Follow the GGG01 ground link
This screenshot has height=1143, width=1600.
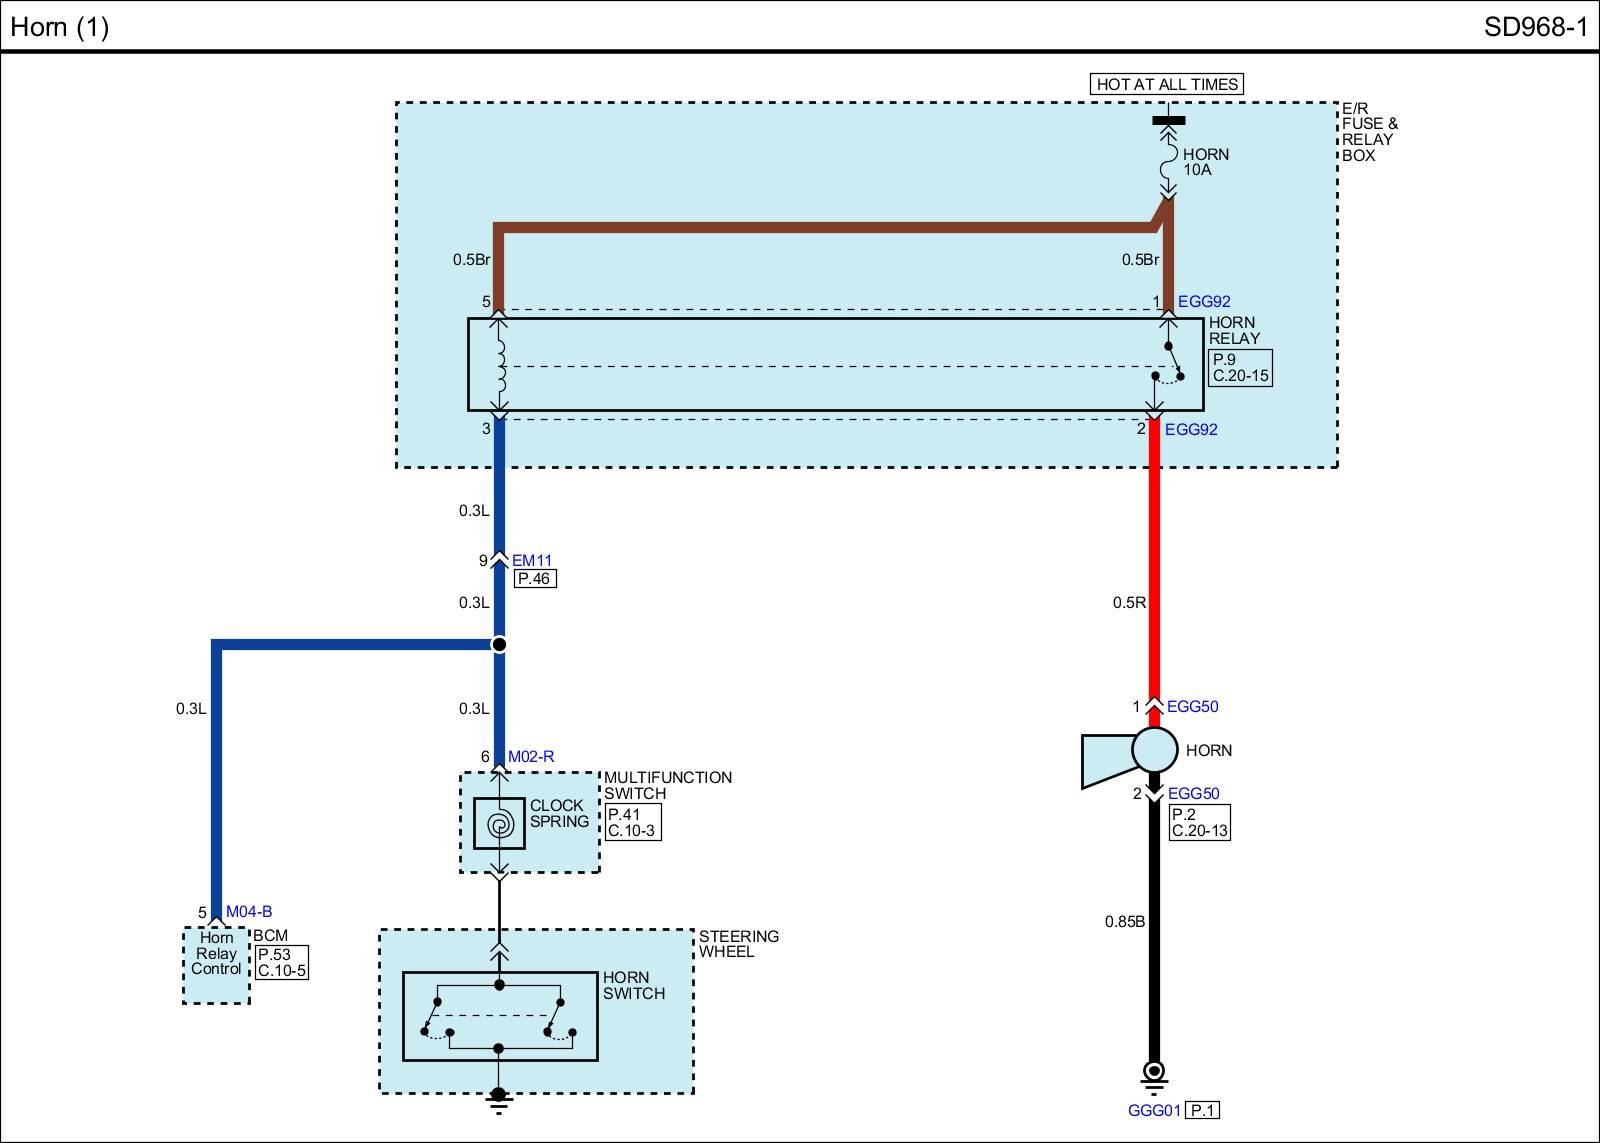[1155, 1110]
